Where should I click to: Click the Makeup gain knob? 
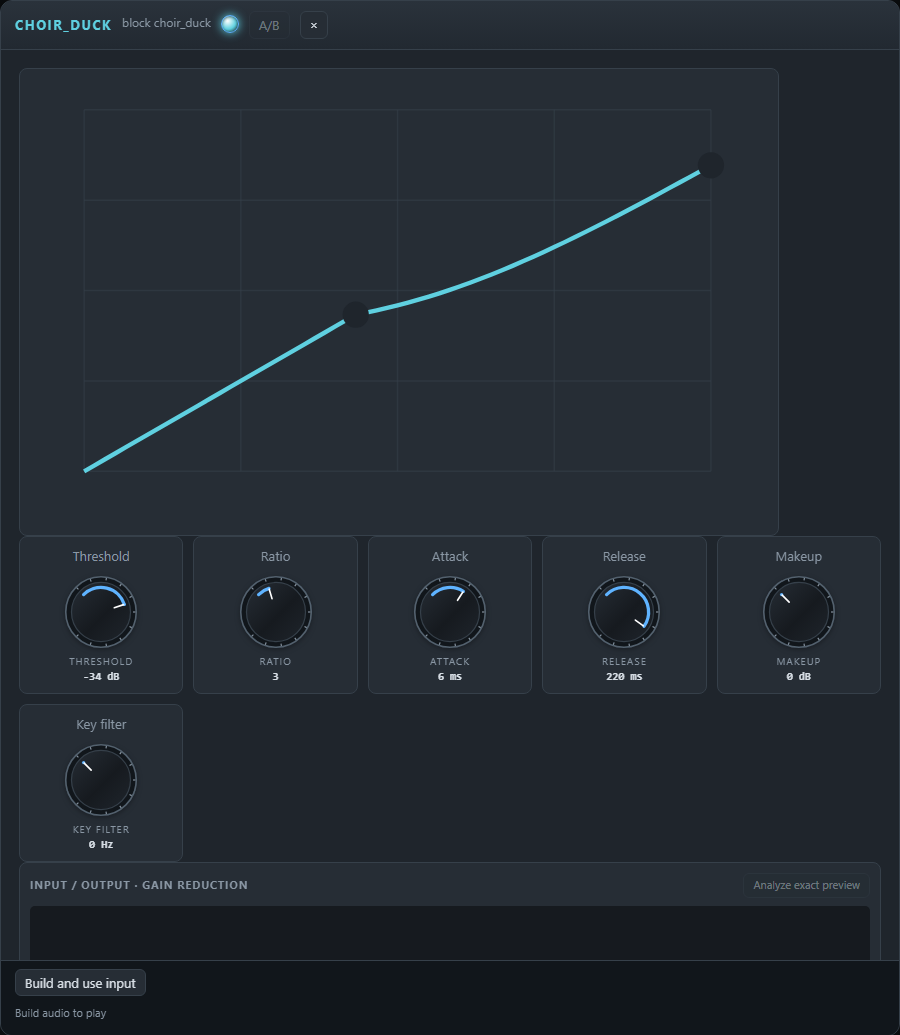(798, 612)
